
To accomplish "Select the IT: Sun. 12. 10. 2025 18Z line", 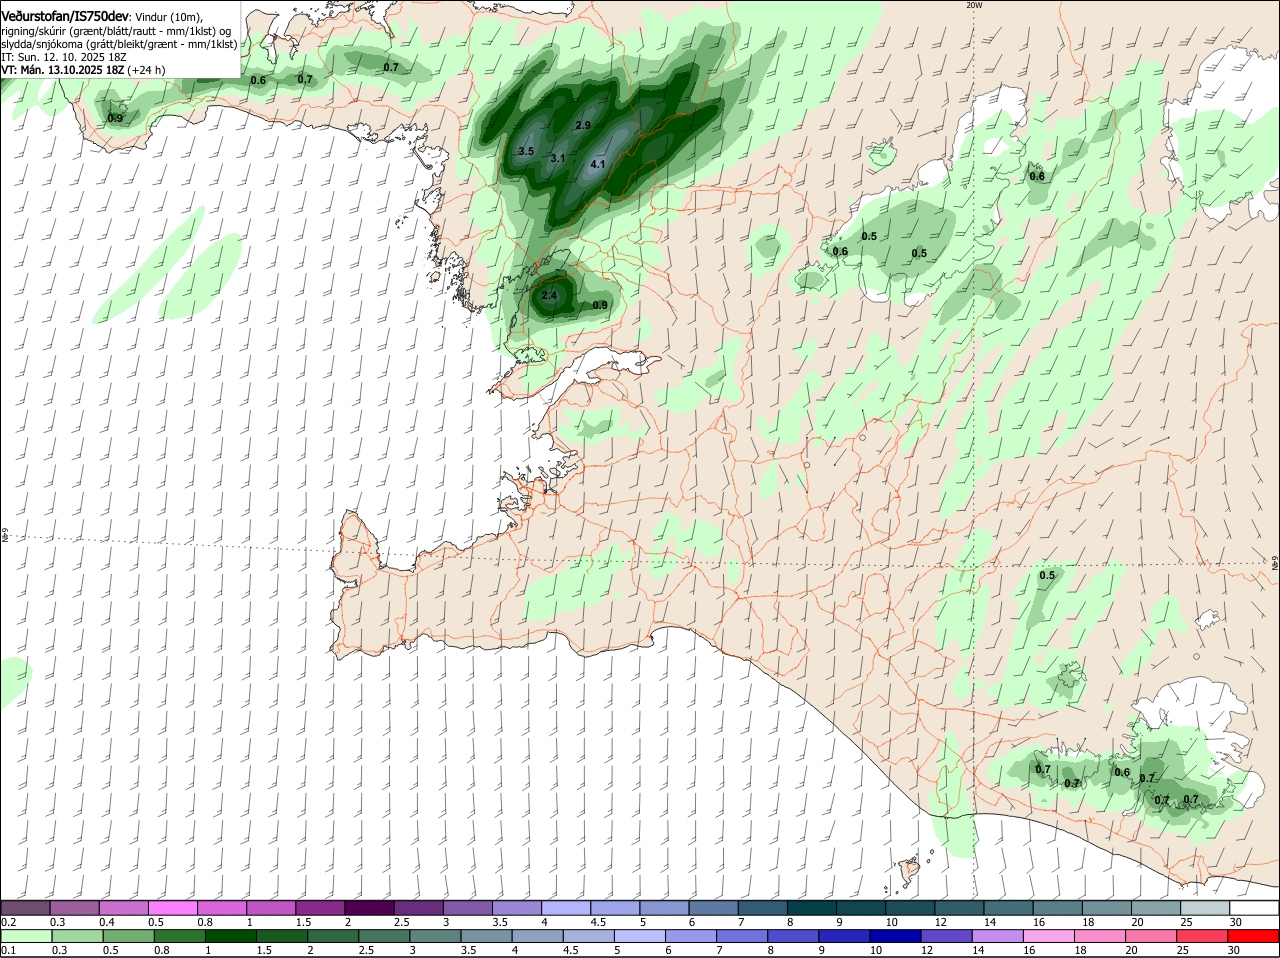I will [x=63, y=57].
